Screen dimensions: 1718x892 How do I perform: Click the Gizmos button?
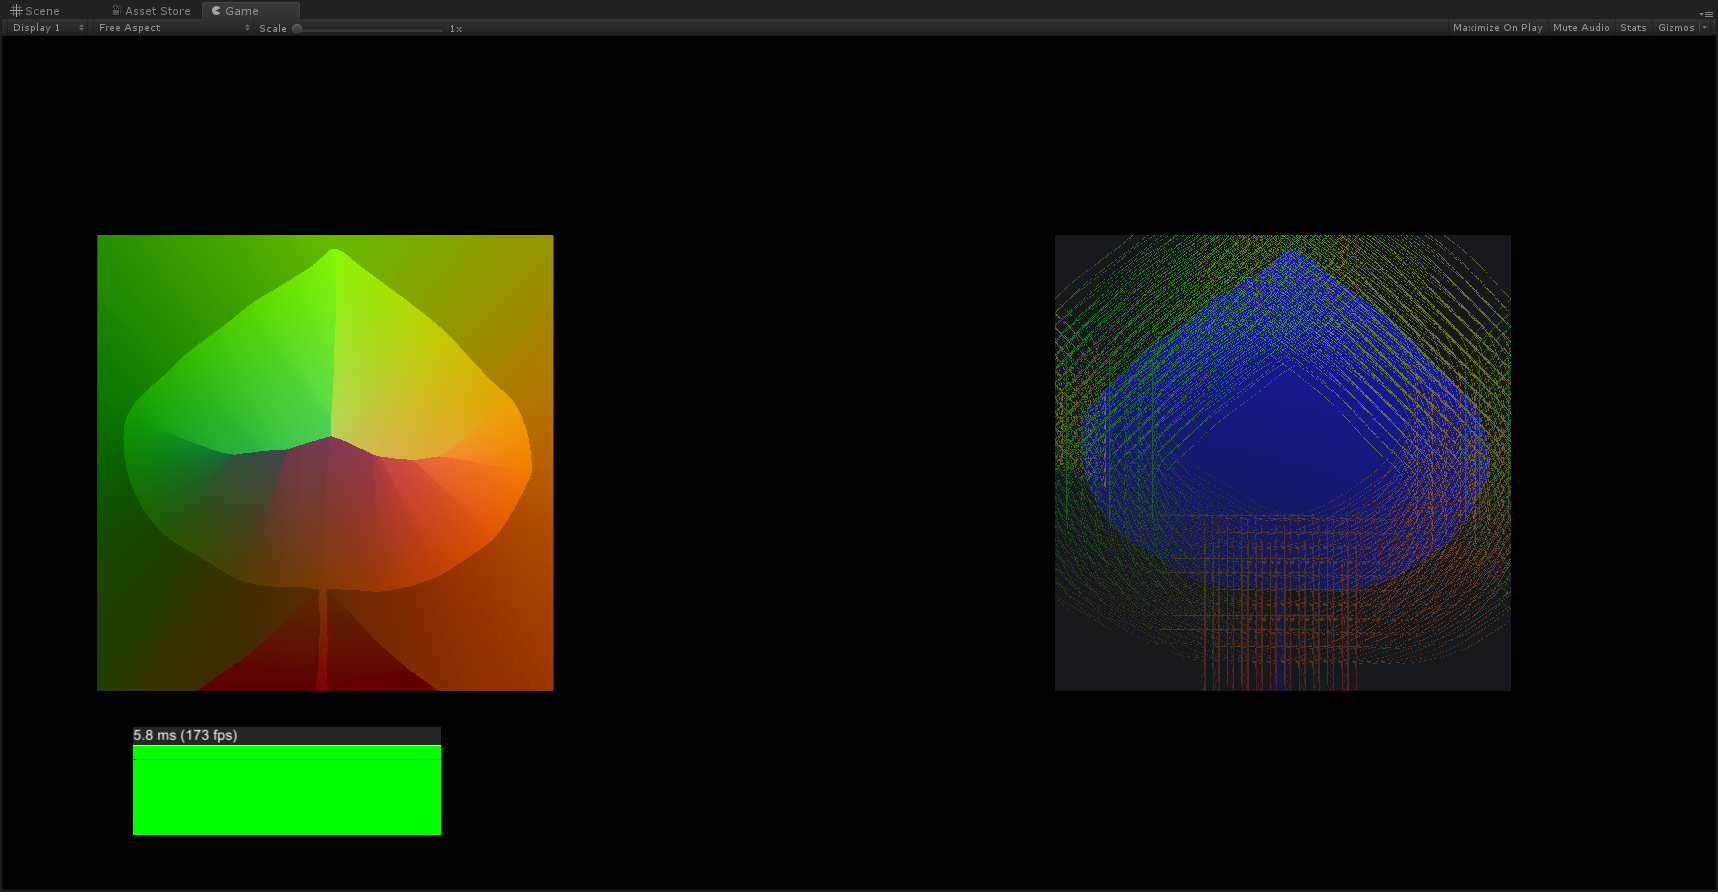click(1676, 28)
